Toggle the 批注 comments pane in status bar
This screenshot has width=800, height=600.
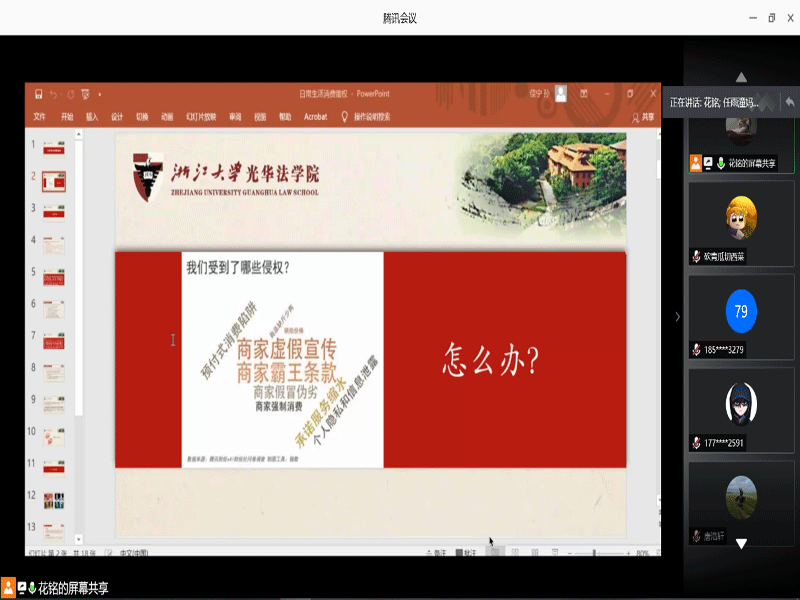(x=466, y=552)
